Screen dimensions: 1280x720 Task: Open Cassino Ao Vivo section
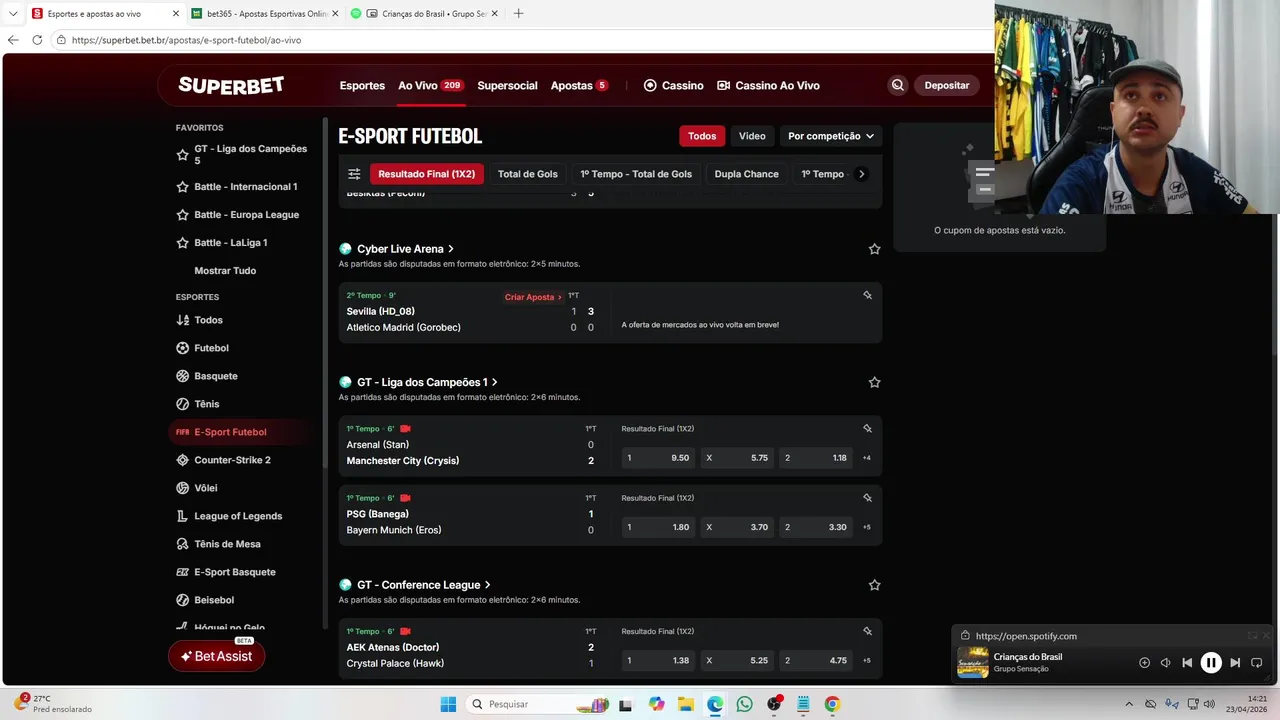[x=768, y=86]
